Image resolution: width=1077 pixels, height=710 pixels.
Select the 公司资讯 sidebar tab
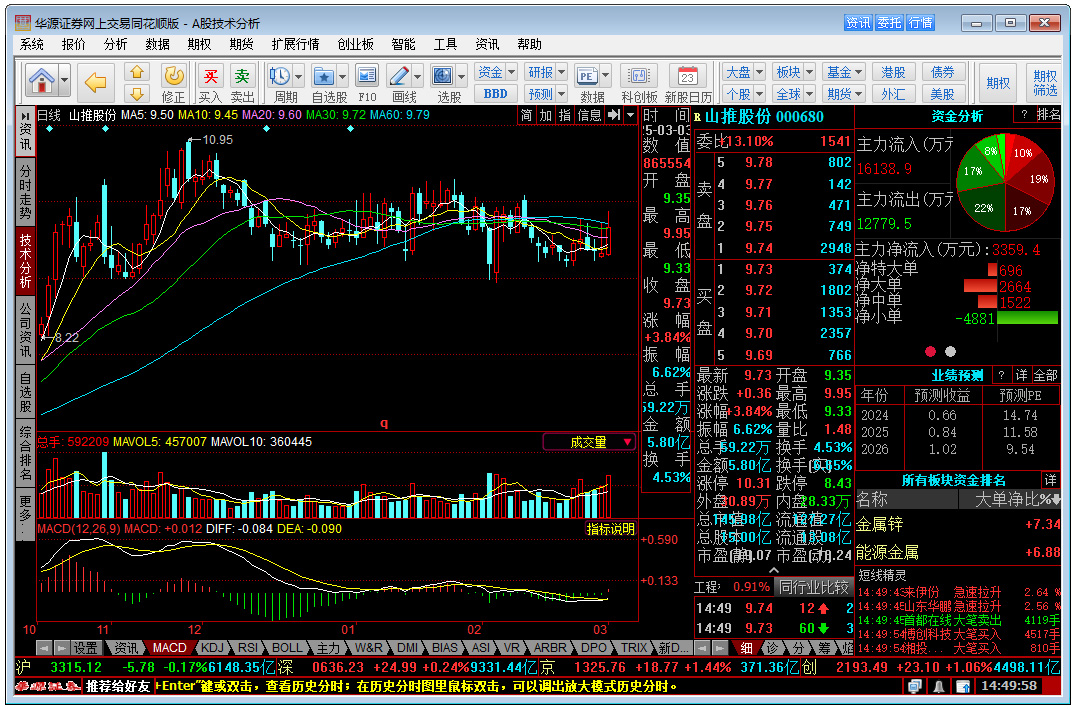point(25,330)
